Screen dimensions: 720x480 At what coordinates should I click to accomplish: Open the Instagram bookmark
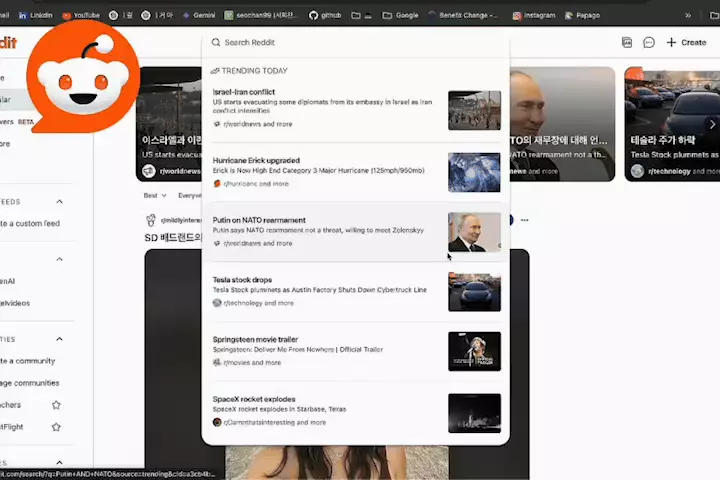pos(534,15)
